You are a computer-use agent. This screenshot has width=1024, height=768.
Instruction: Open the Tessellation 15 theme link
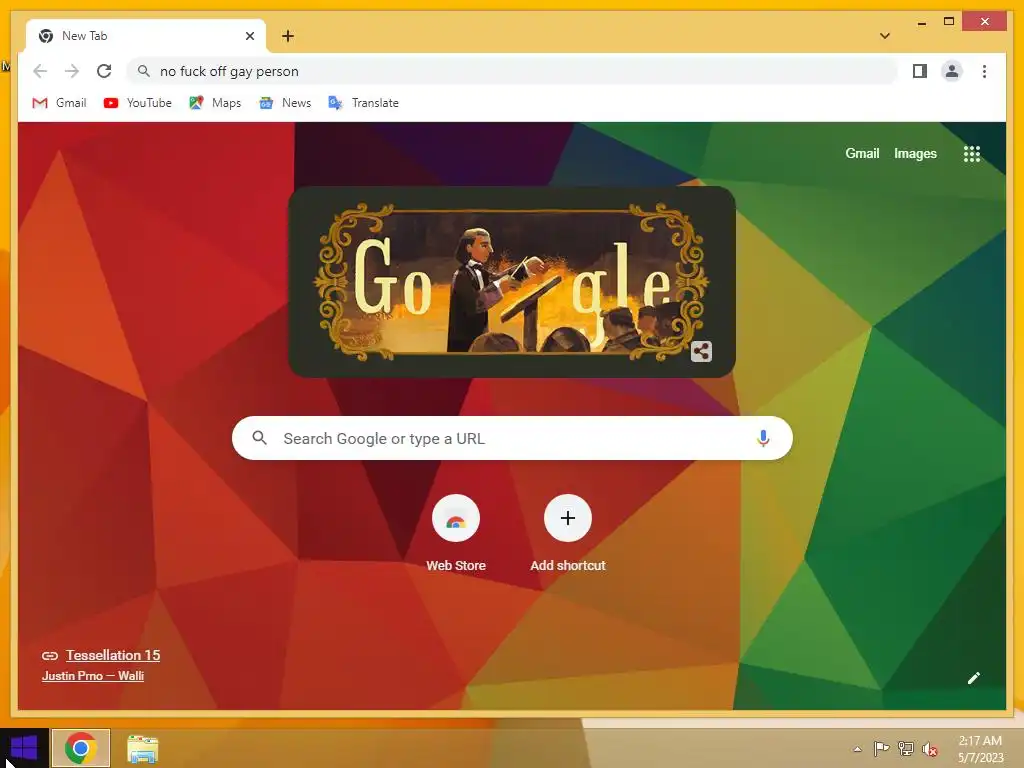coord(112,655)
